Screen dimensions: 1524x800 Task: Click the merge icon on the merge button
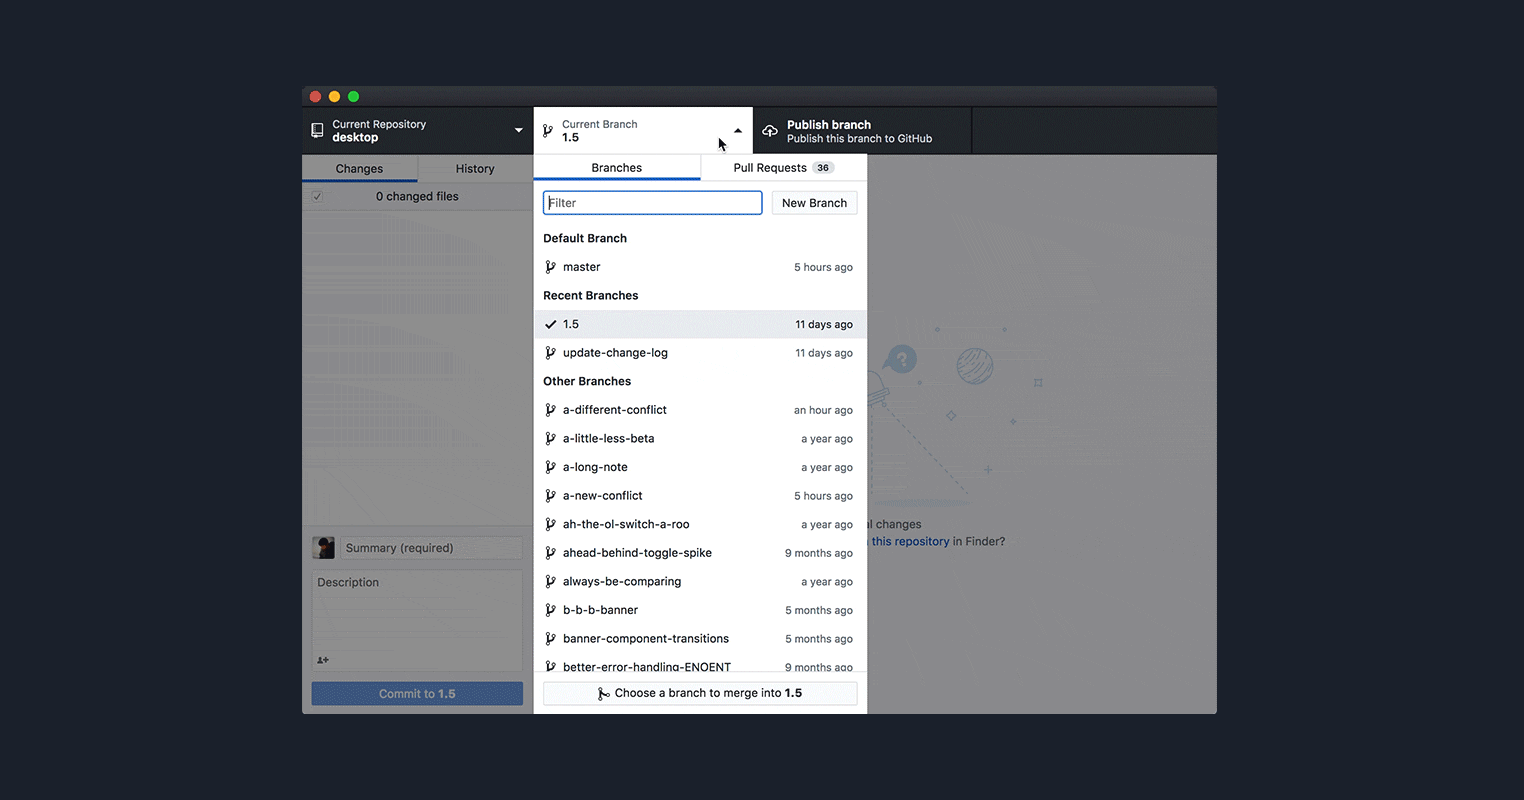[x=603, y=692]
